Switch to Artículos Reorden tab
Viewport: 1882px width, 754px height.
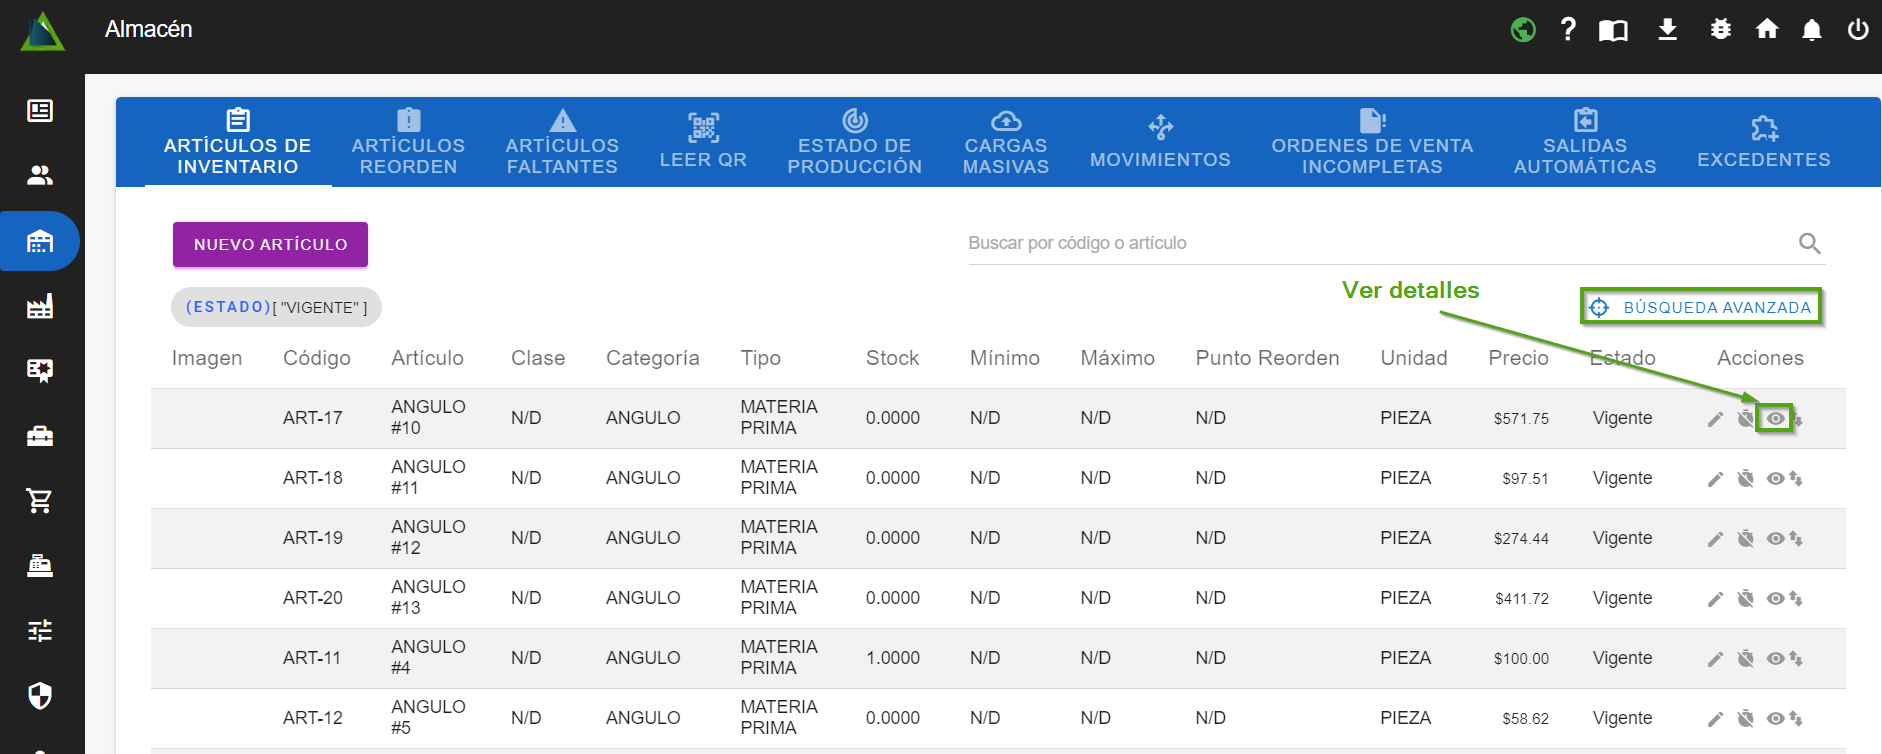point(408,143)
